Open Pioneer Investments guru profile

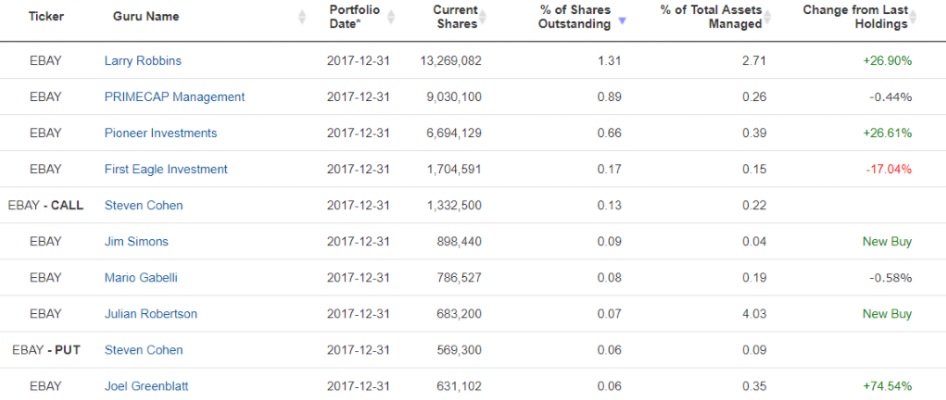click(x=160, y=133)
